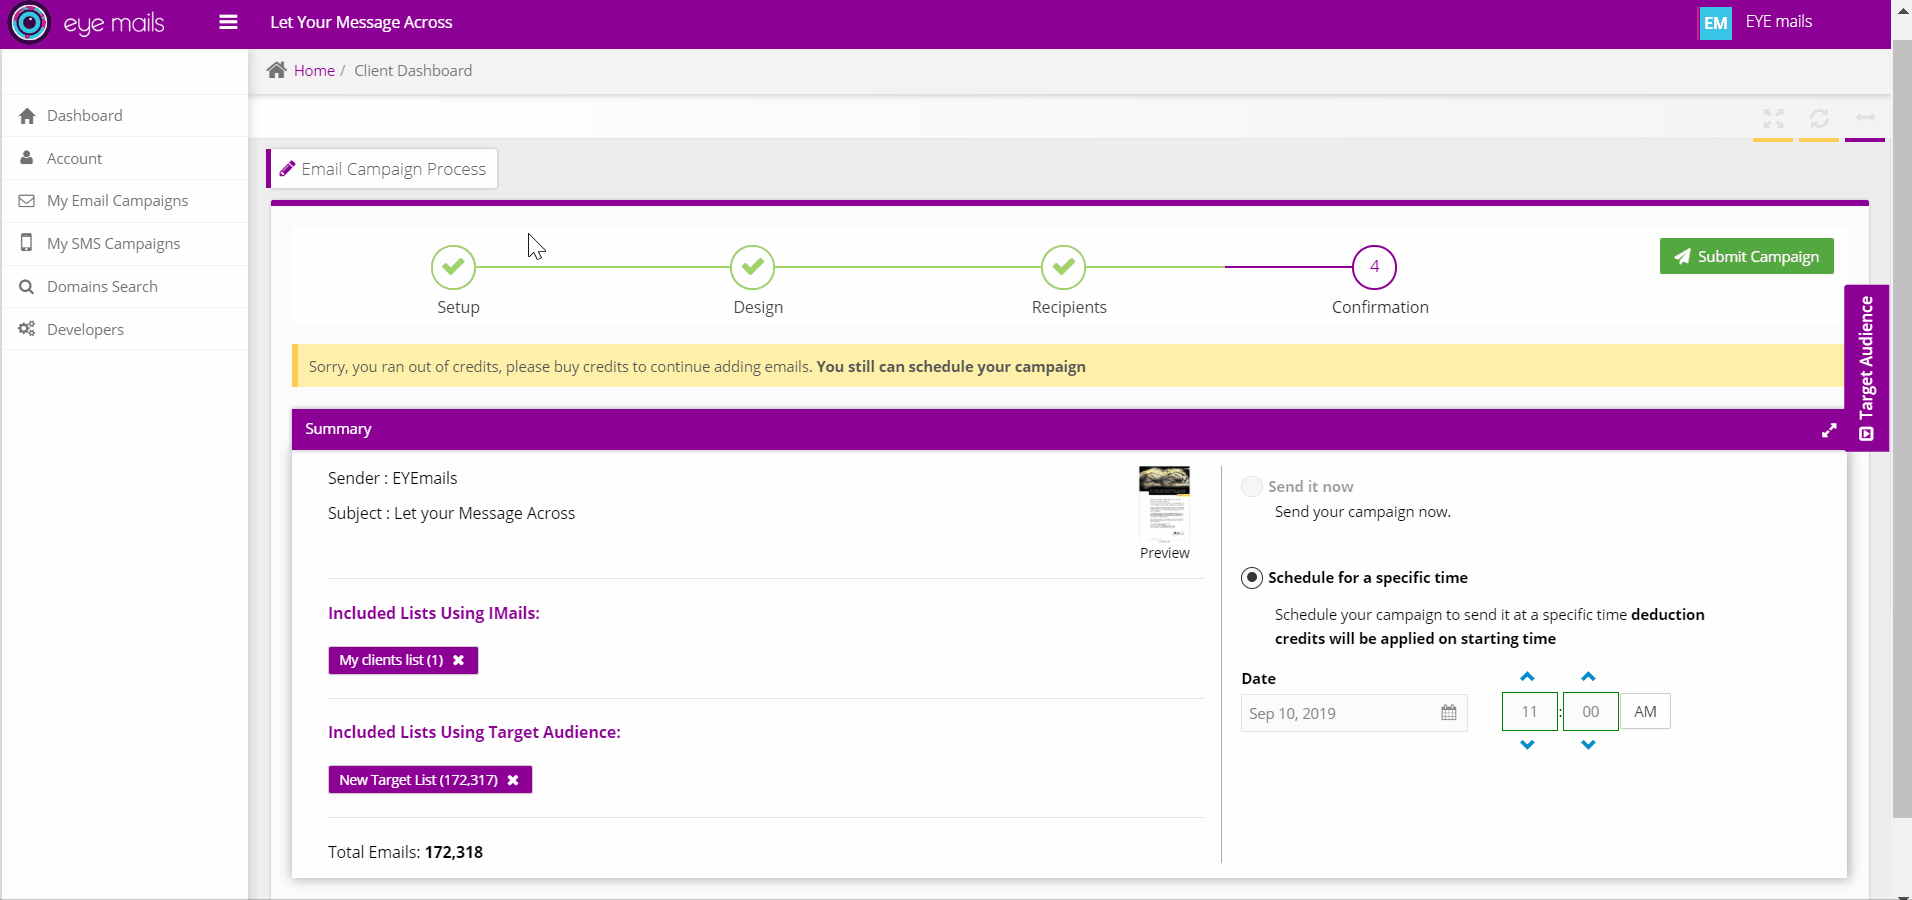The width and height of the screenshot is (1912, 900).
Task: Open the email Preview thumbnail
Action: (x=1164, y=503)
